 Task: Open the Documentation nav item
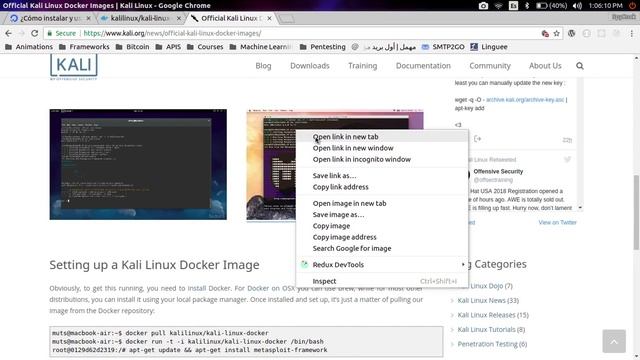tap(423, 66)
